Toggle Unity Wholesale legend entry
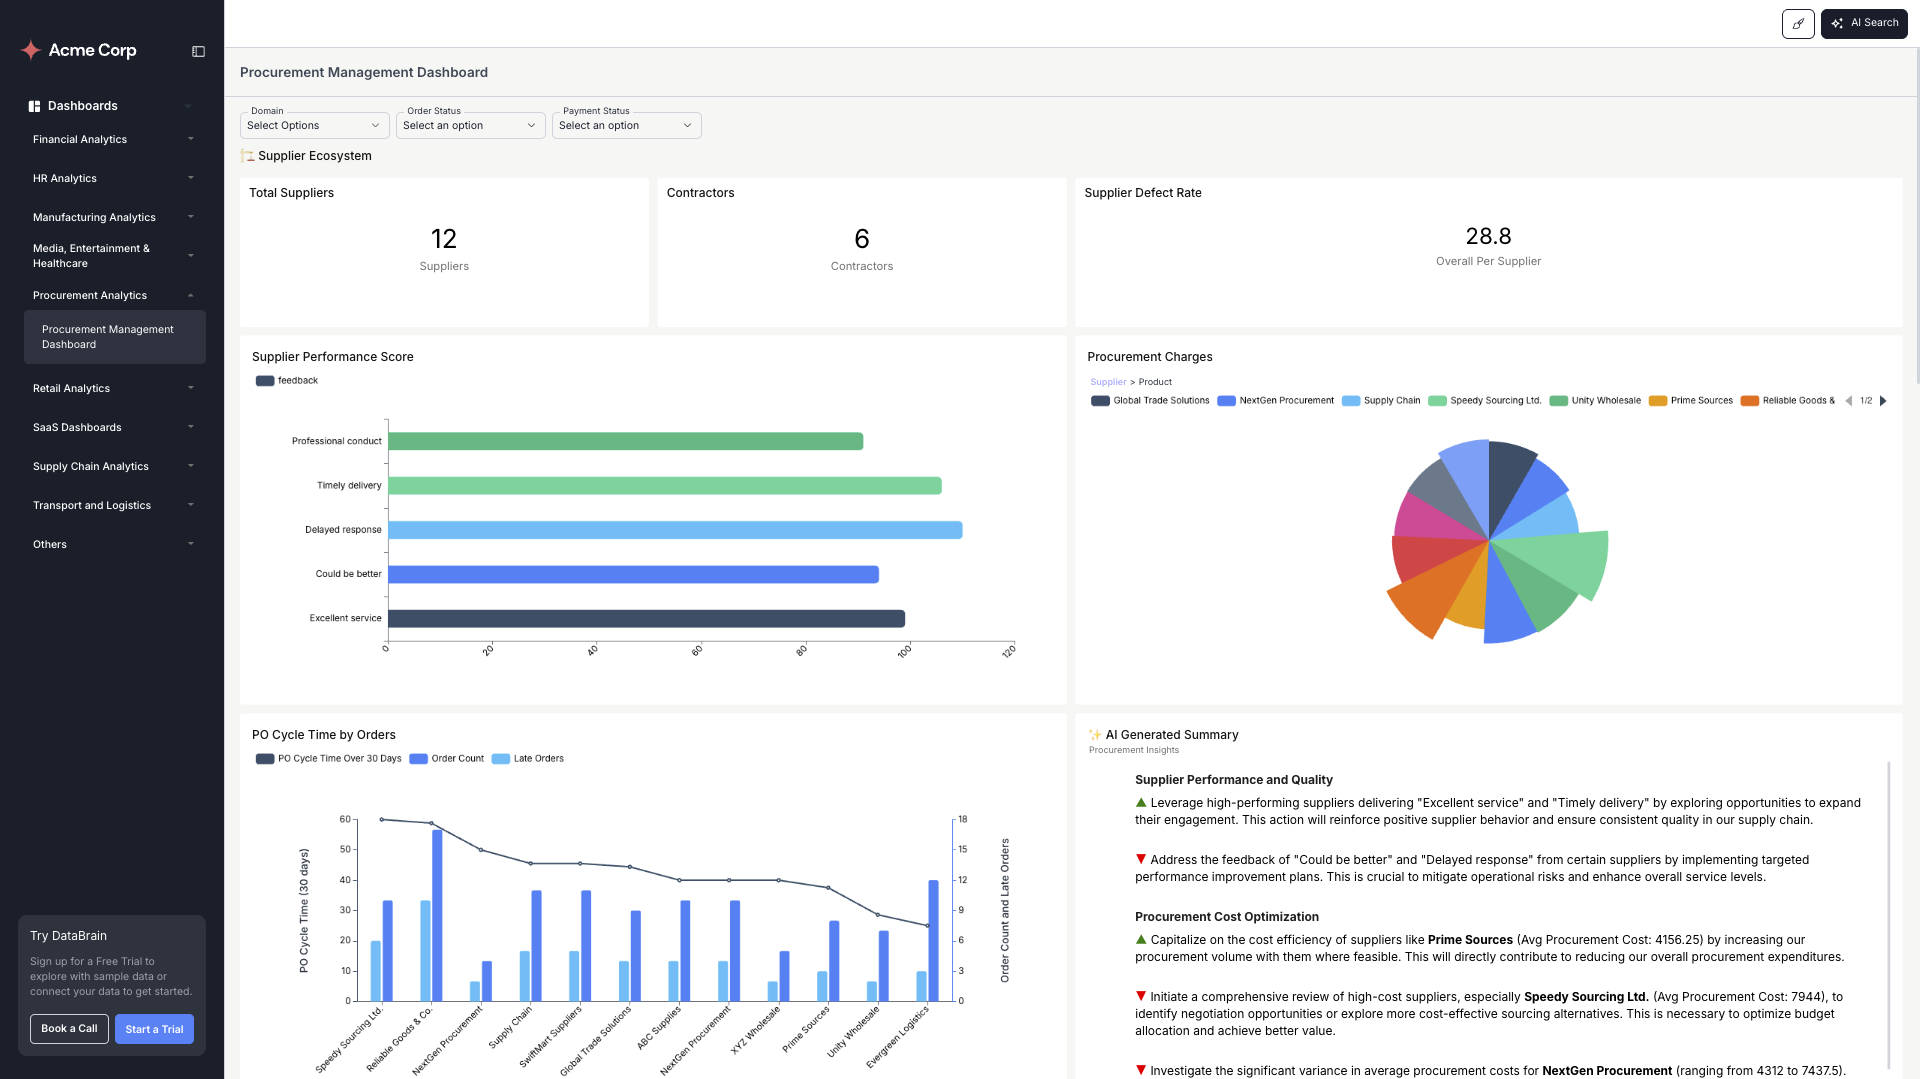This screenshot has width=1920, height=1079. 1595,401
